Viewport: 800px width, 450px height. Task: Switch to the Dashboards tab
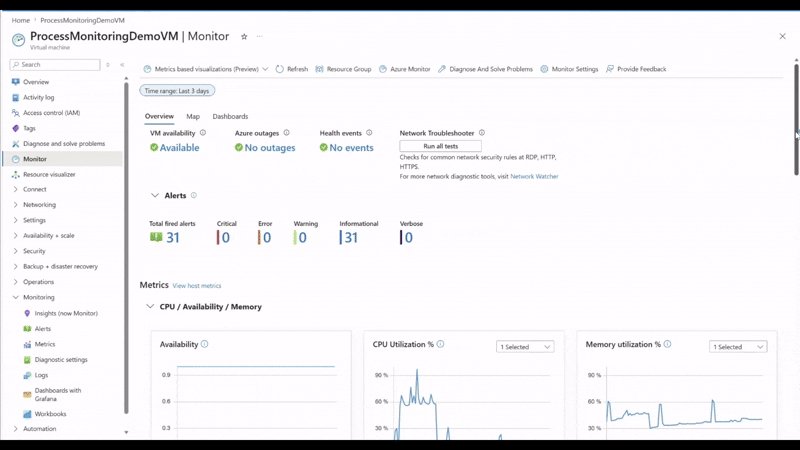point(230,116)
